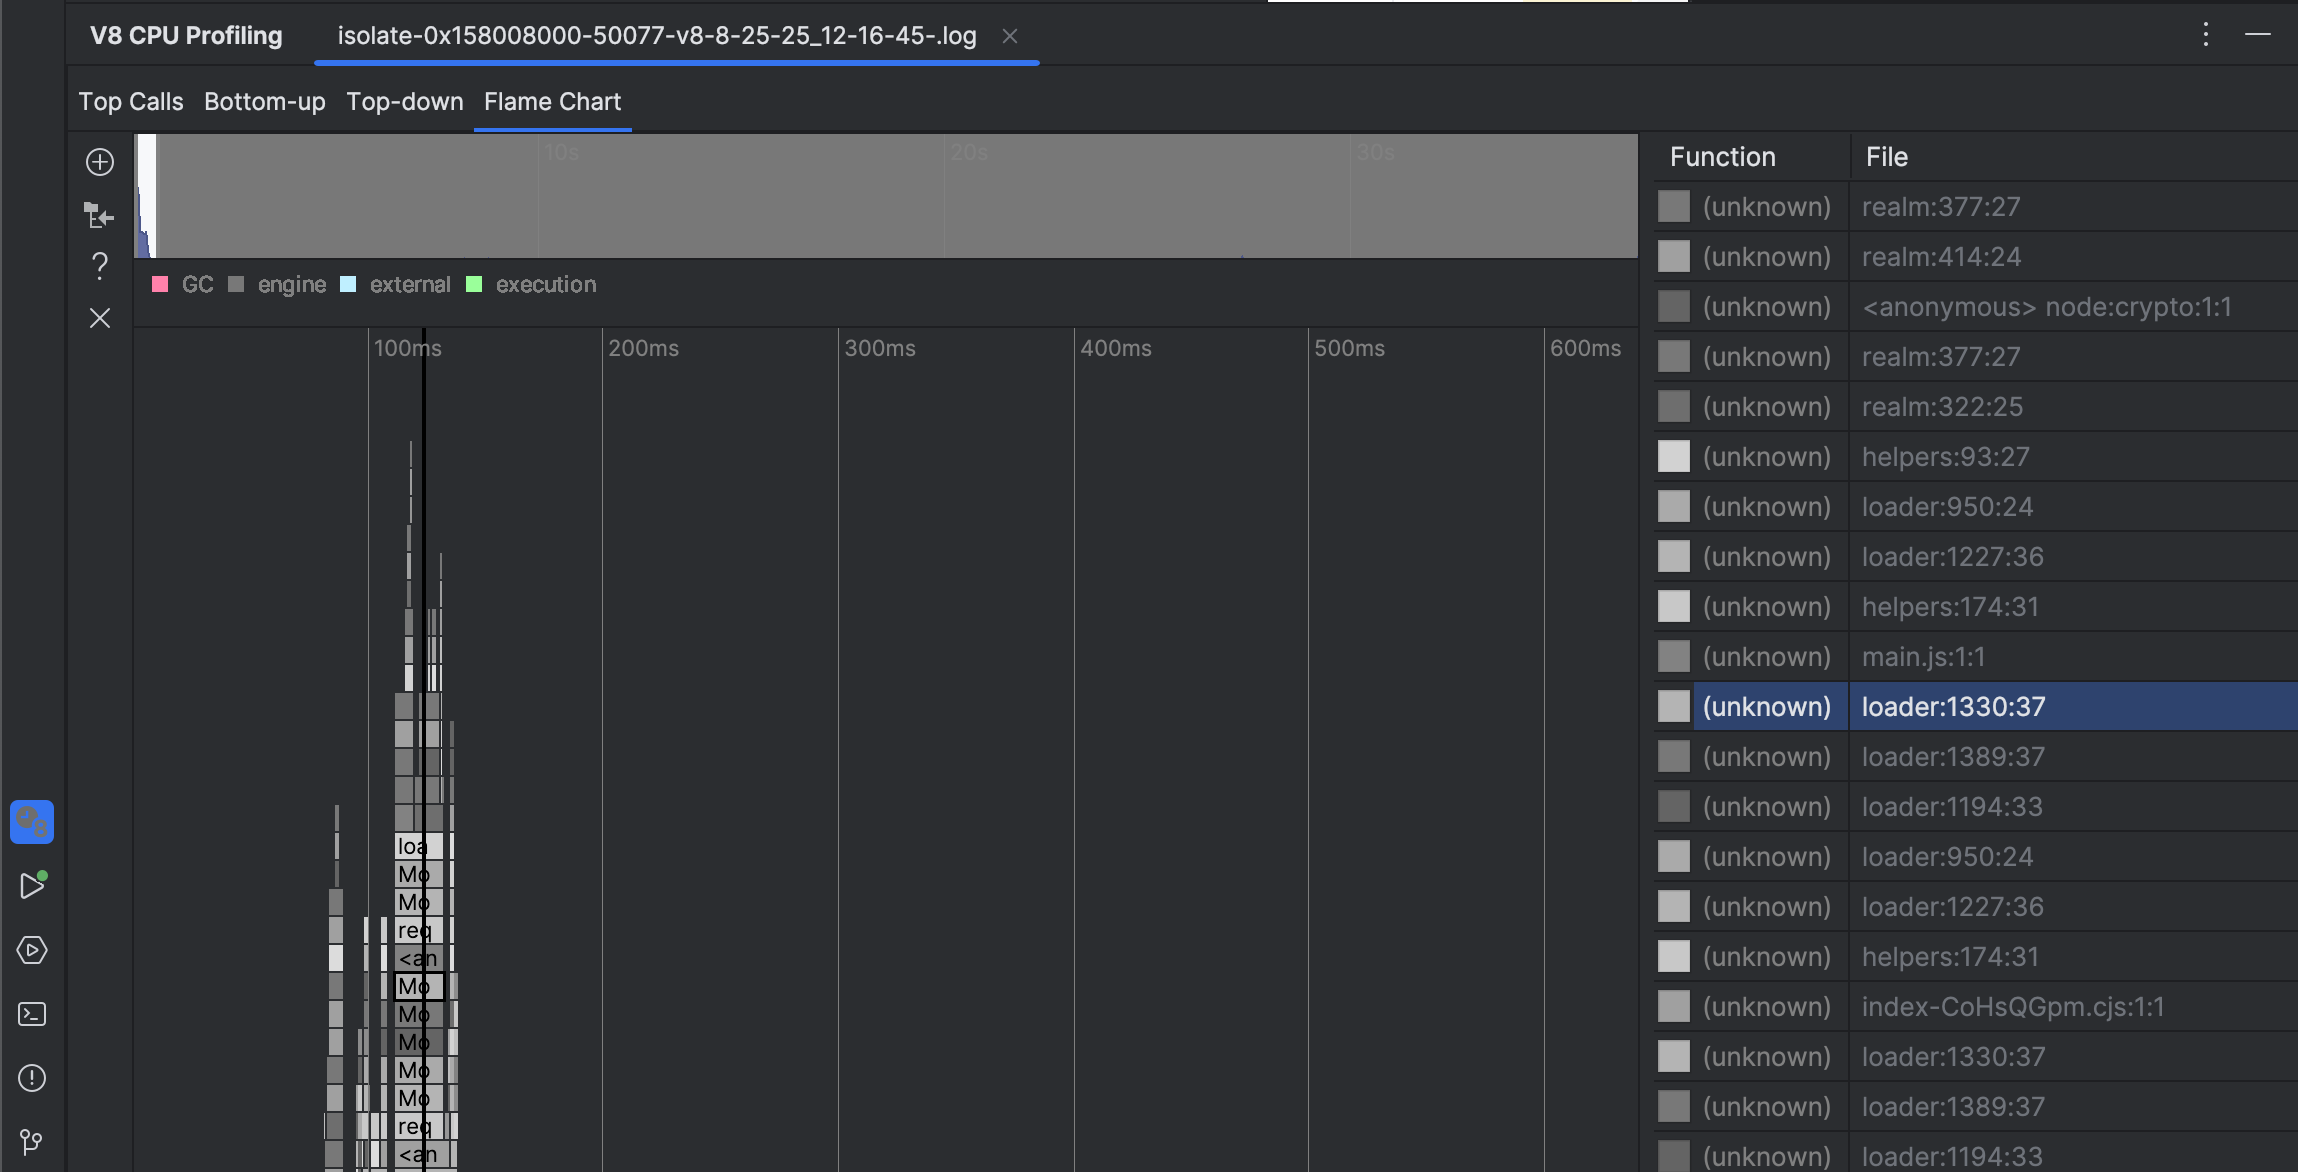Open the Services hexagon icon
The image size is (2298, 1172).
(x=32, y=950)
